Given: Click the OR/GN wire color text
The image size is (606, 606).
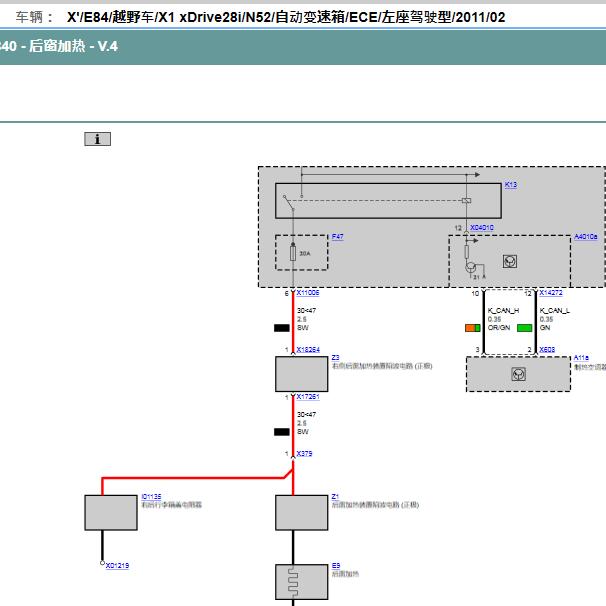Looking at the screenshot, I should (499, 328).
